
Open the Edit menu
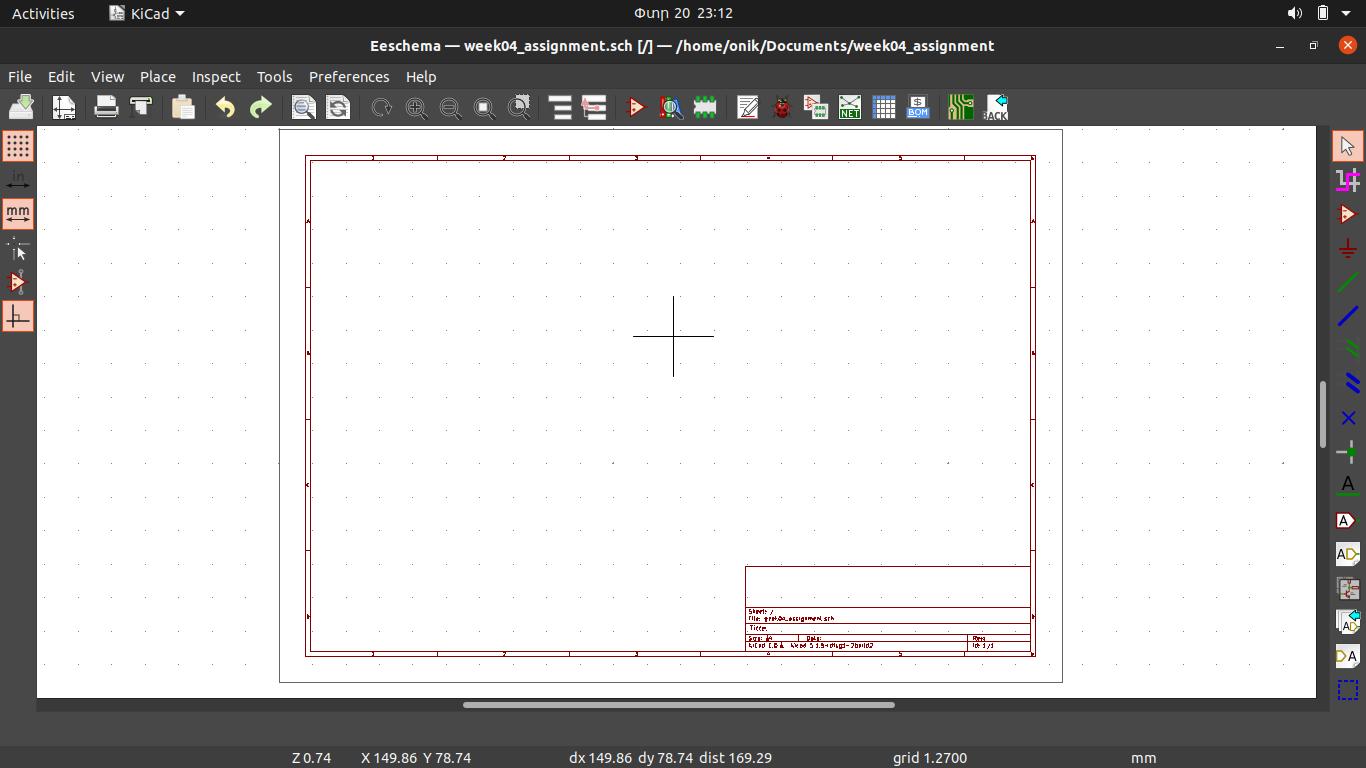click(x=61, y=76)
